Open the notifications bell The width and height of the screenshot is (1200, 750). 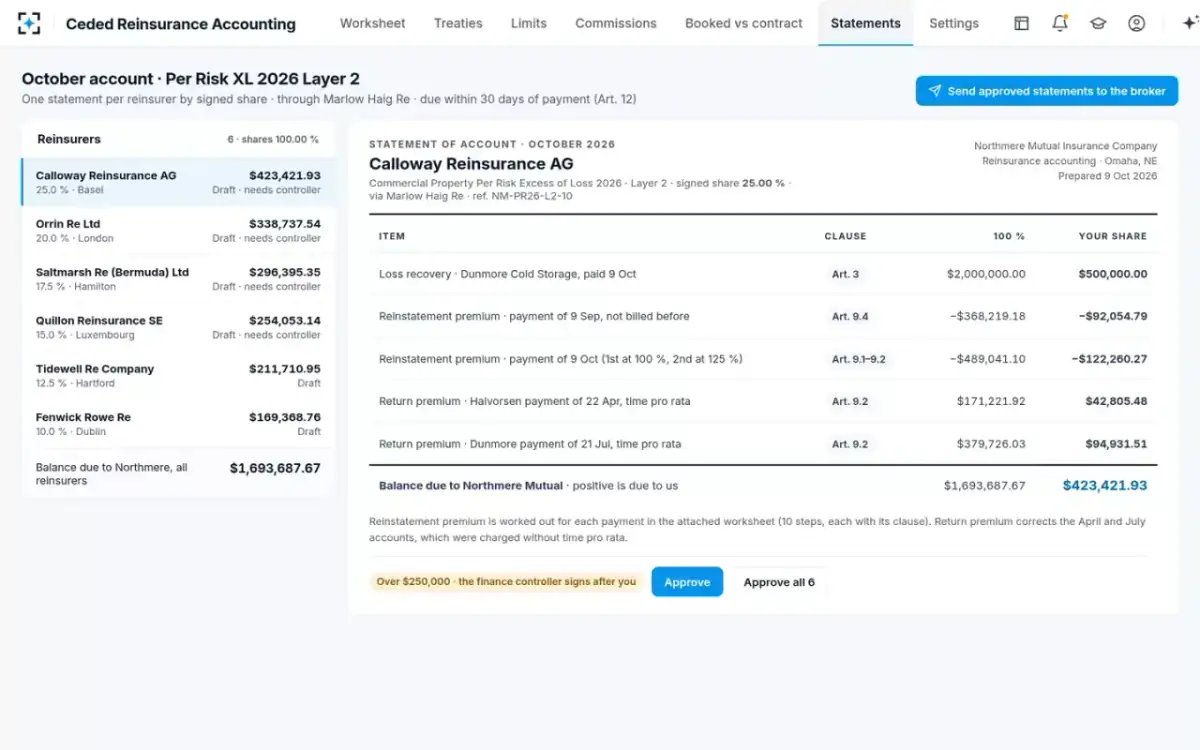pos(1060,23)
